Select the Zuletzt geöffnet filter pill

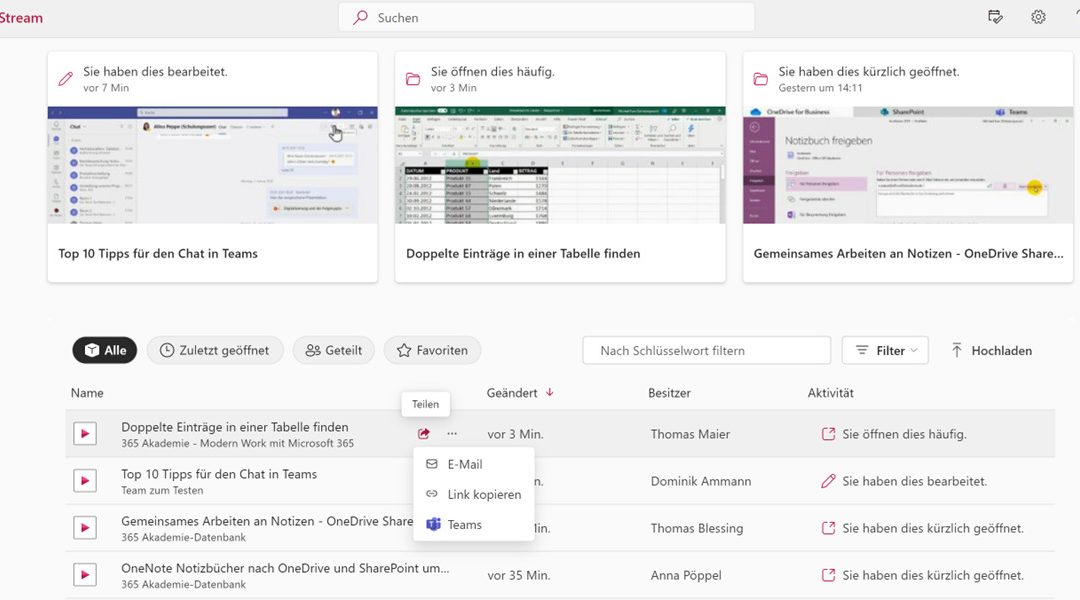215,350
